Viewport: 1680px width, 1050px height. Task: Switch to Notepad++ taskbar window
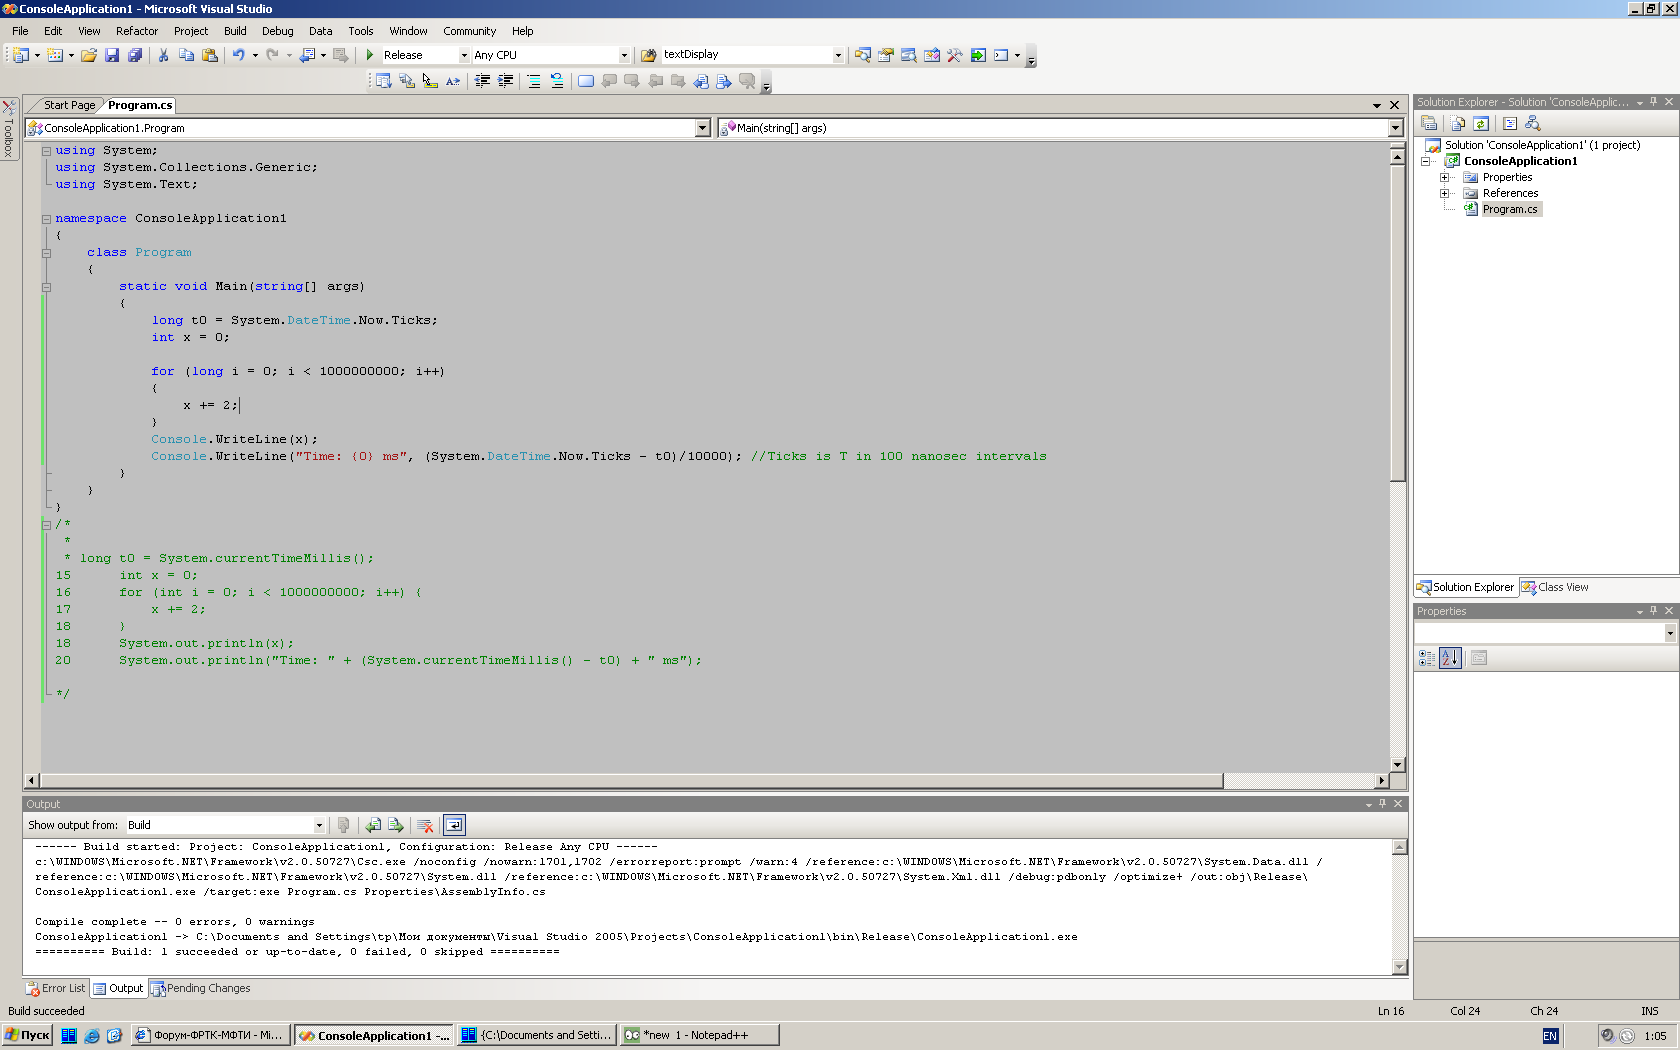pos(698,1035)
